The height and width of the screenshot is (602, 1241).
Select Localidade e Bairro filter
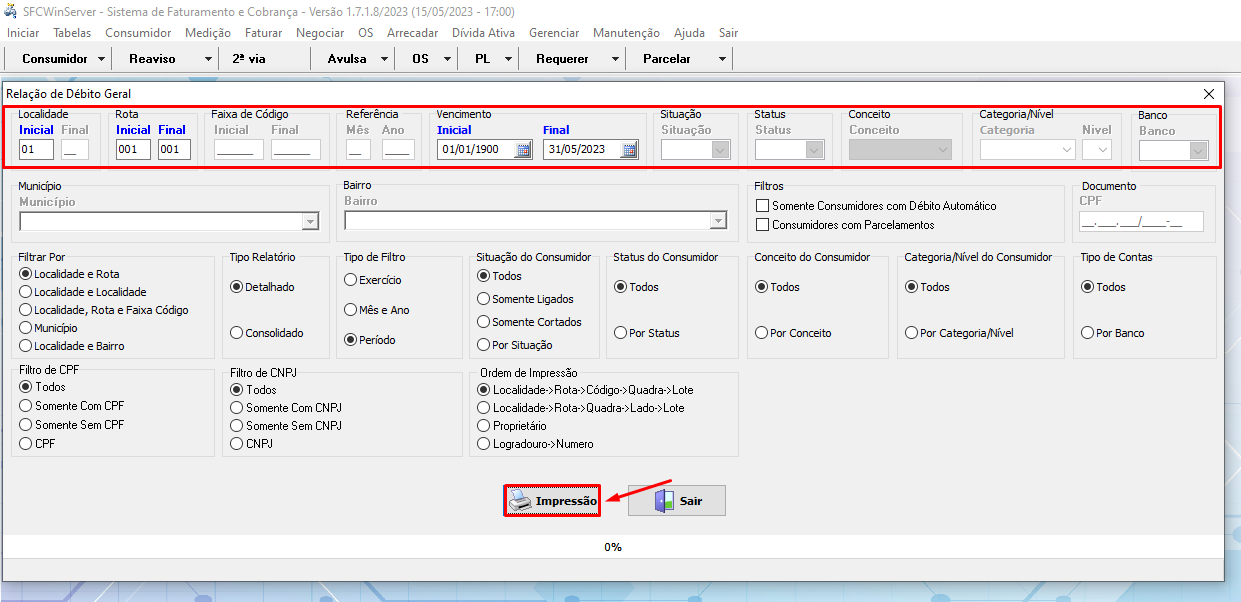26,346
